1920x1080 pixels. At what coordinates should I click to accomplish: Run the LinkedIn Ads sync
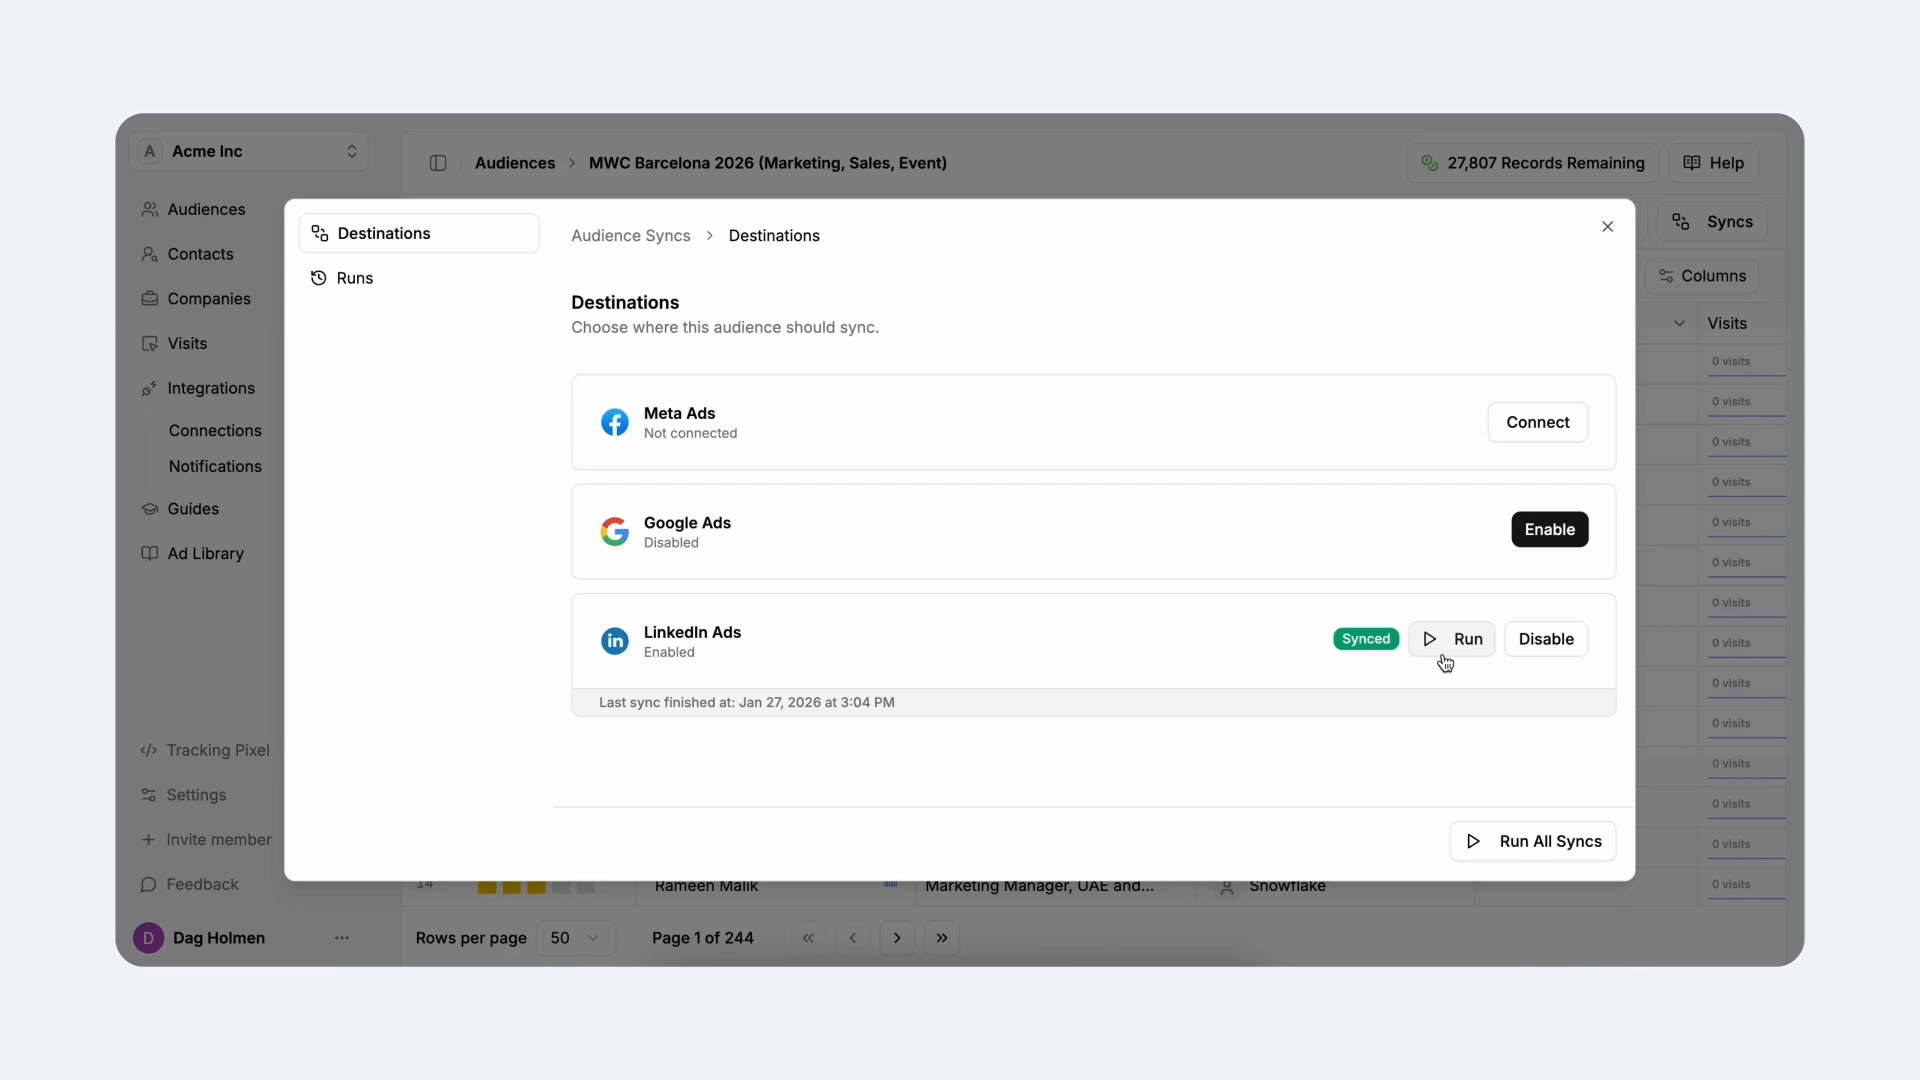[1451, 639]
